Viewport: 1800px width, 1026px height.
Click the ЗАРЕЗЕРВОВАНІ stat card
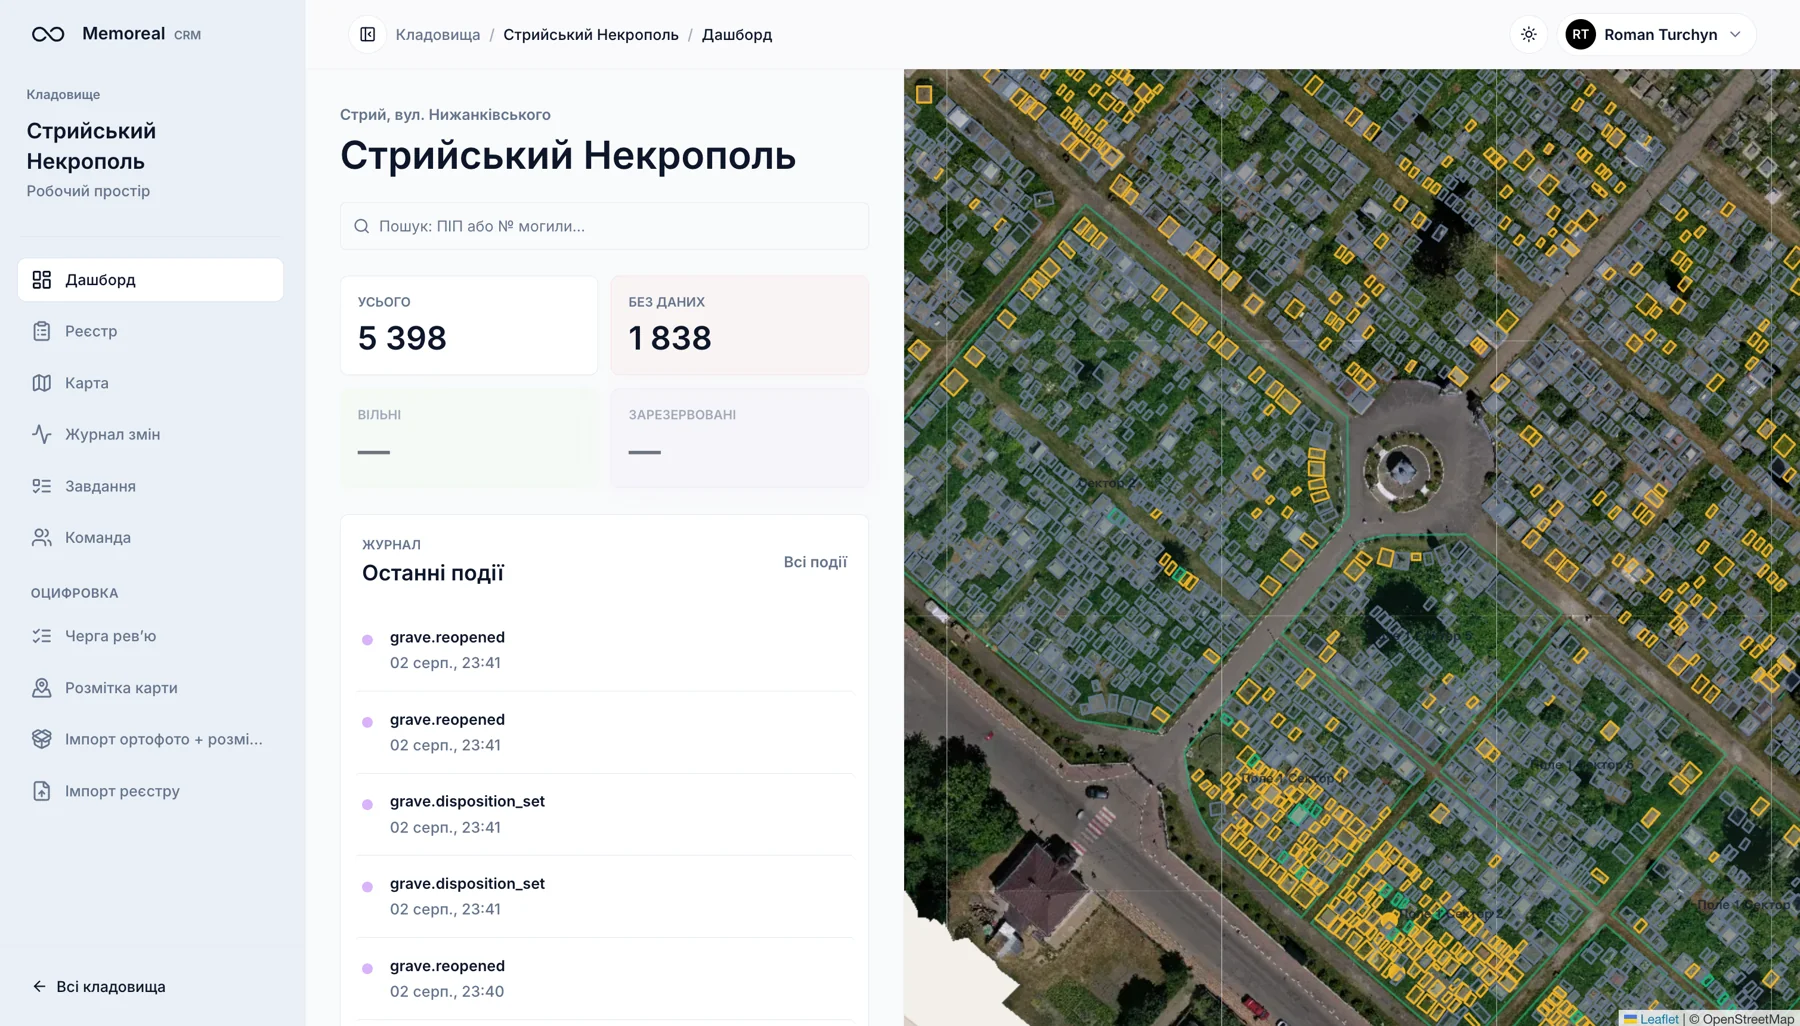tap(740, 438)
